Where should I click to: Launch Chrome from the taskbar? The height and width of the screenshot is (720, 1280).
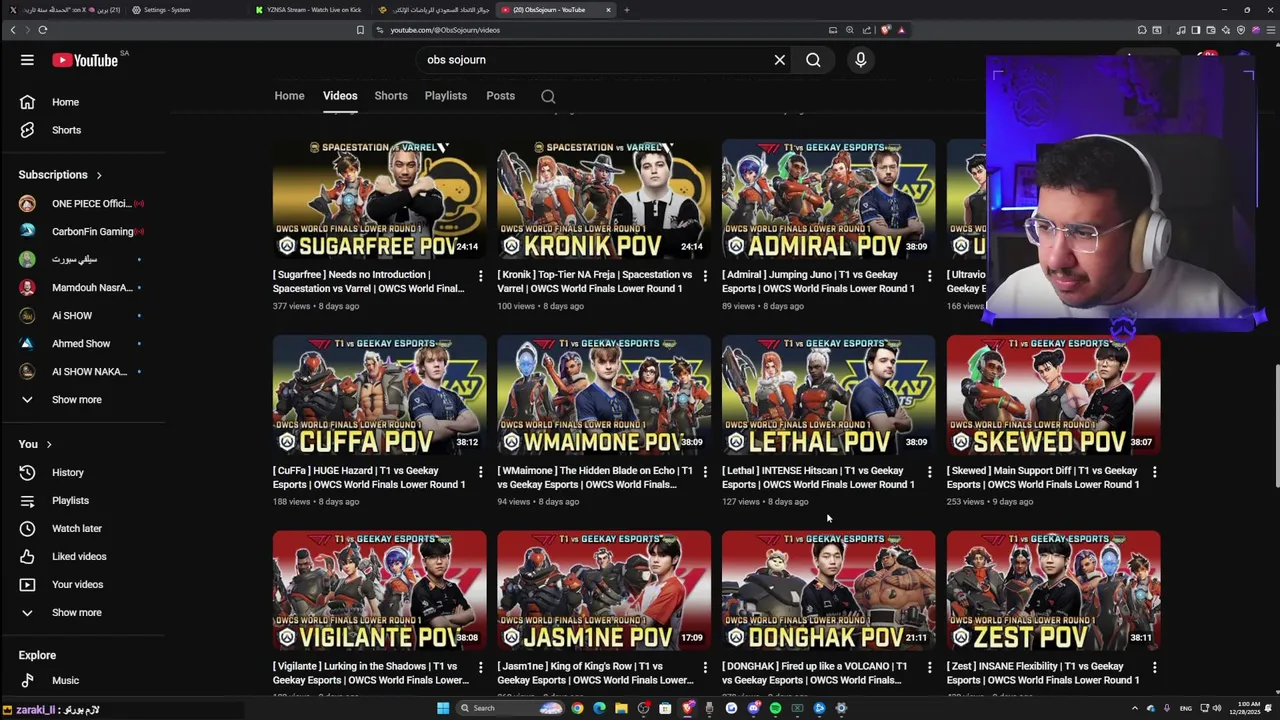pos(577,708)
